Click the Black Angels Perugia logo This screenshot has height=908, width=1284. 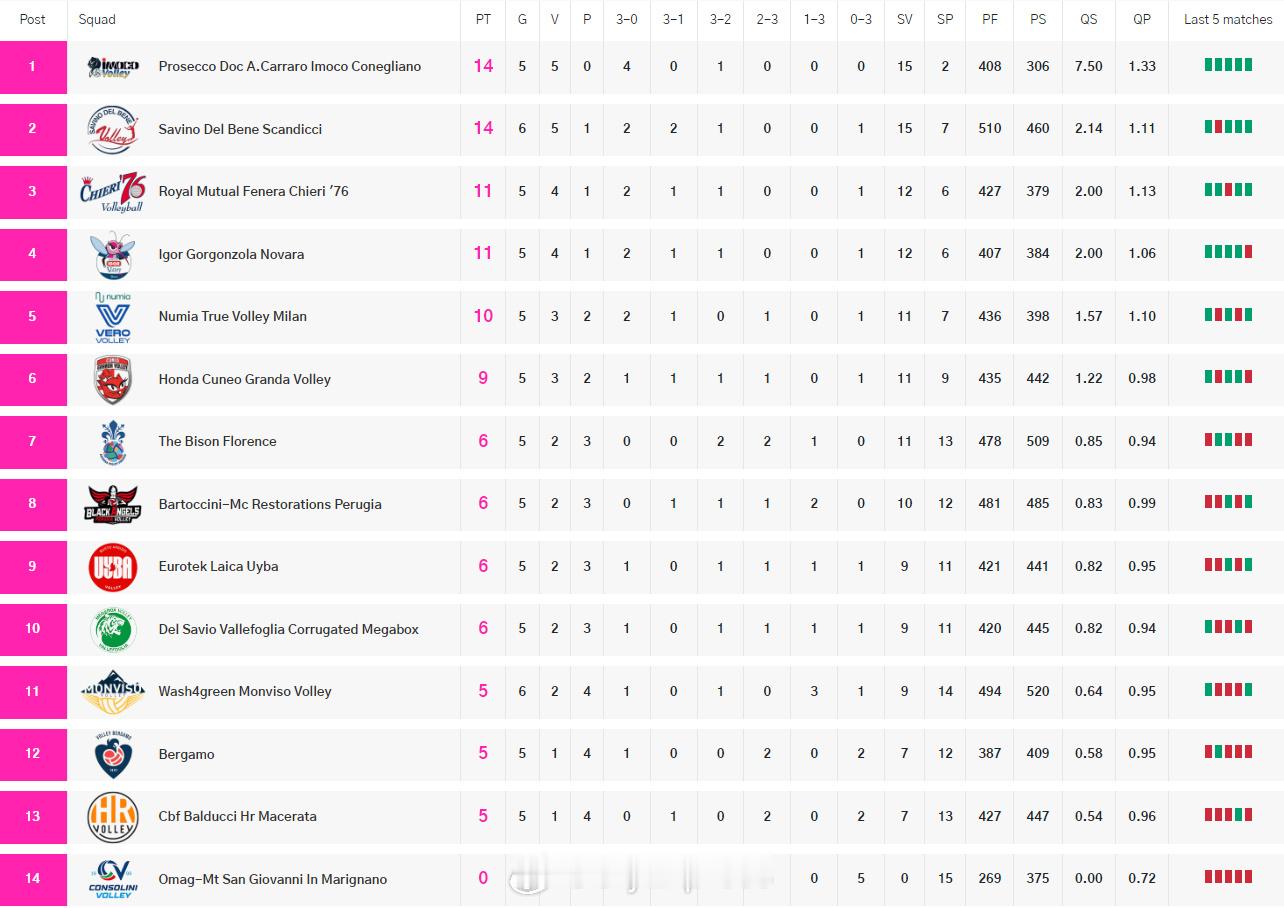click(113, 504)
